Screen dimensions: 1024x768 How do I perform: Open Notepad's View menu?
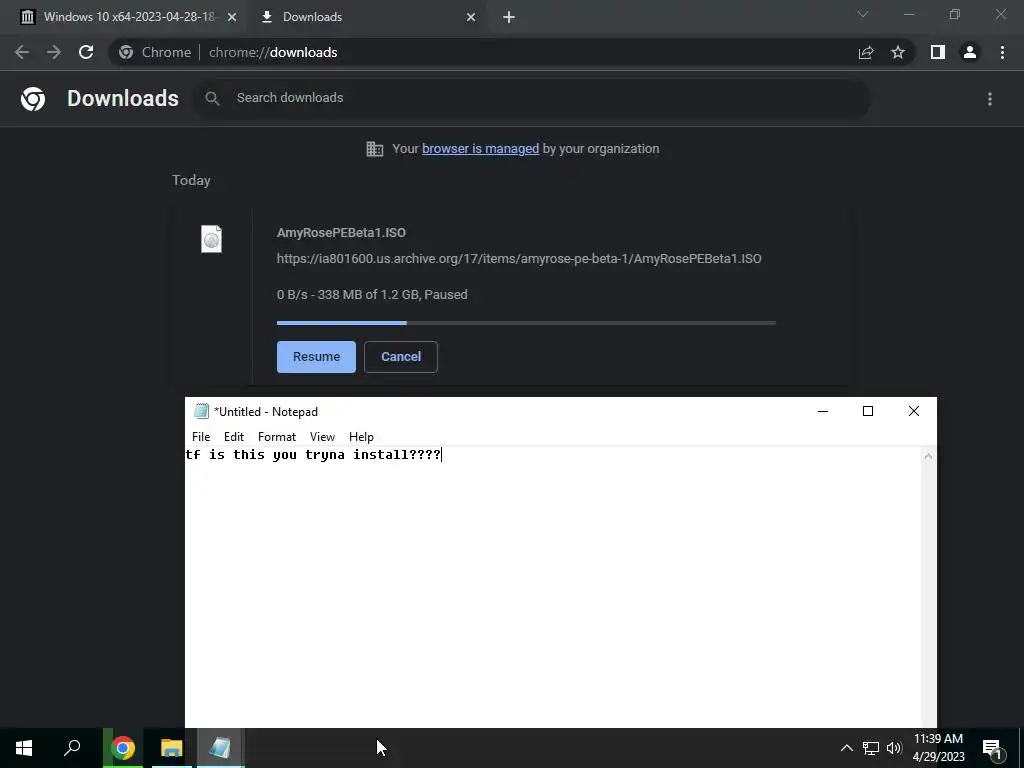click(322, 437)
